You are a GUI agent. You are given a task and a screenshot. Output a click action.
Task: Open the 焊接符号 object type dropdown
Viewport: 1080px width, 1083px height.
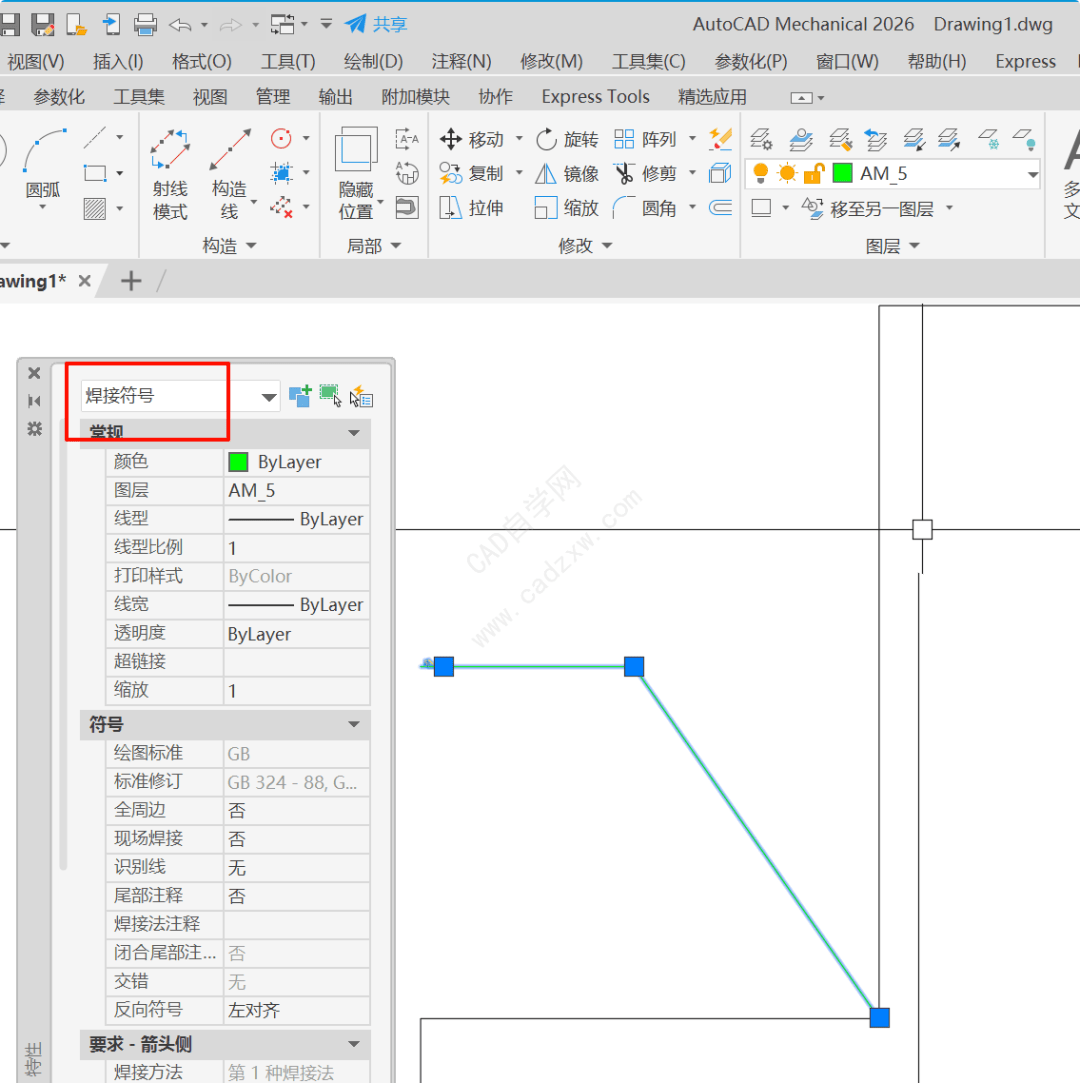point(268,397)
